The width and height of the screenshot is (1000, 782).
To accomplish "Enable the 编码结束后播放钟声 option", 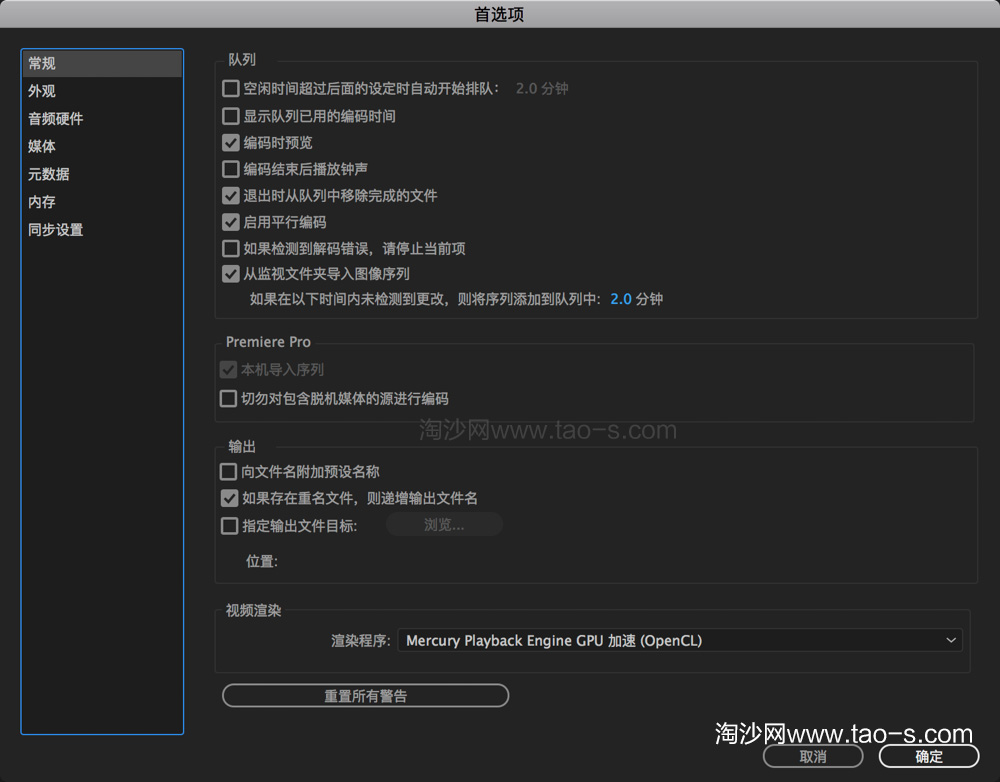I will [x=230, y=168].
